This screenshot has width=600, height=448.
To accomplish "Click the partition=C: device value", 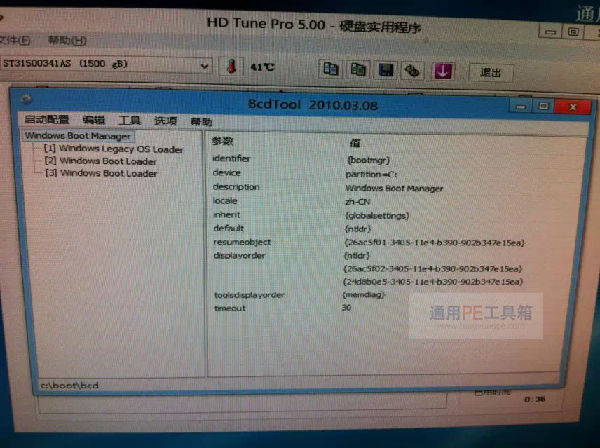I will tap(371, 174).
